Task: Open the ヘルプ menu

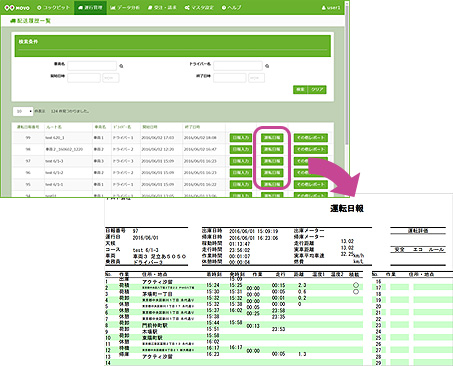Action: click(231, 7)
